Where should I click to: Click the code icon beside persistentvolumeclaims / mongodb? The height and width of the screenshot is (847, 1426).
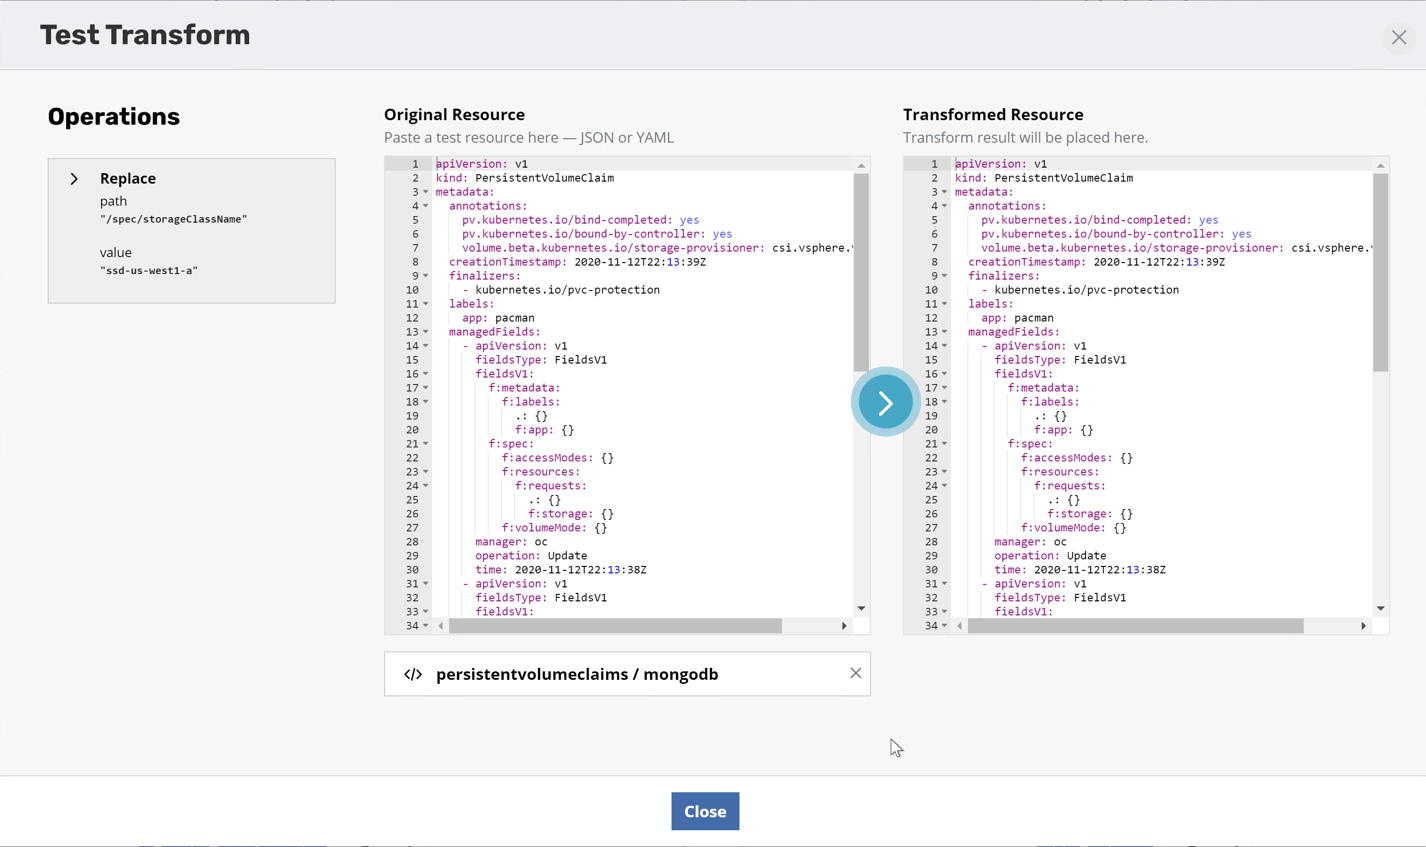pyautogui.click(x=413, y=674)
